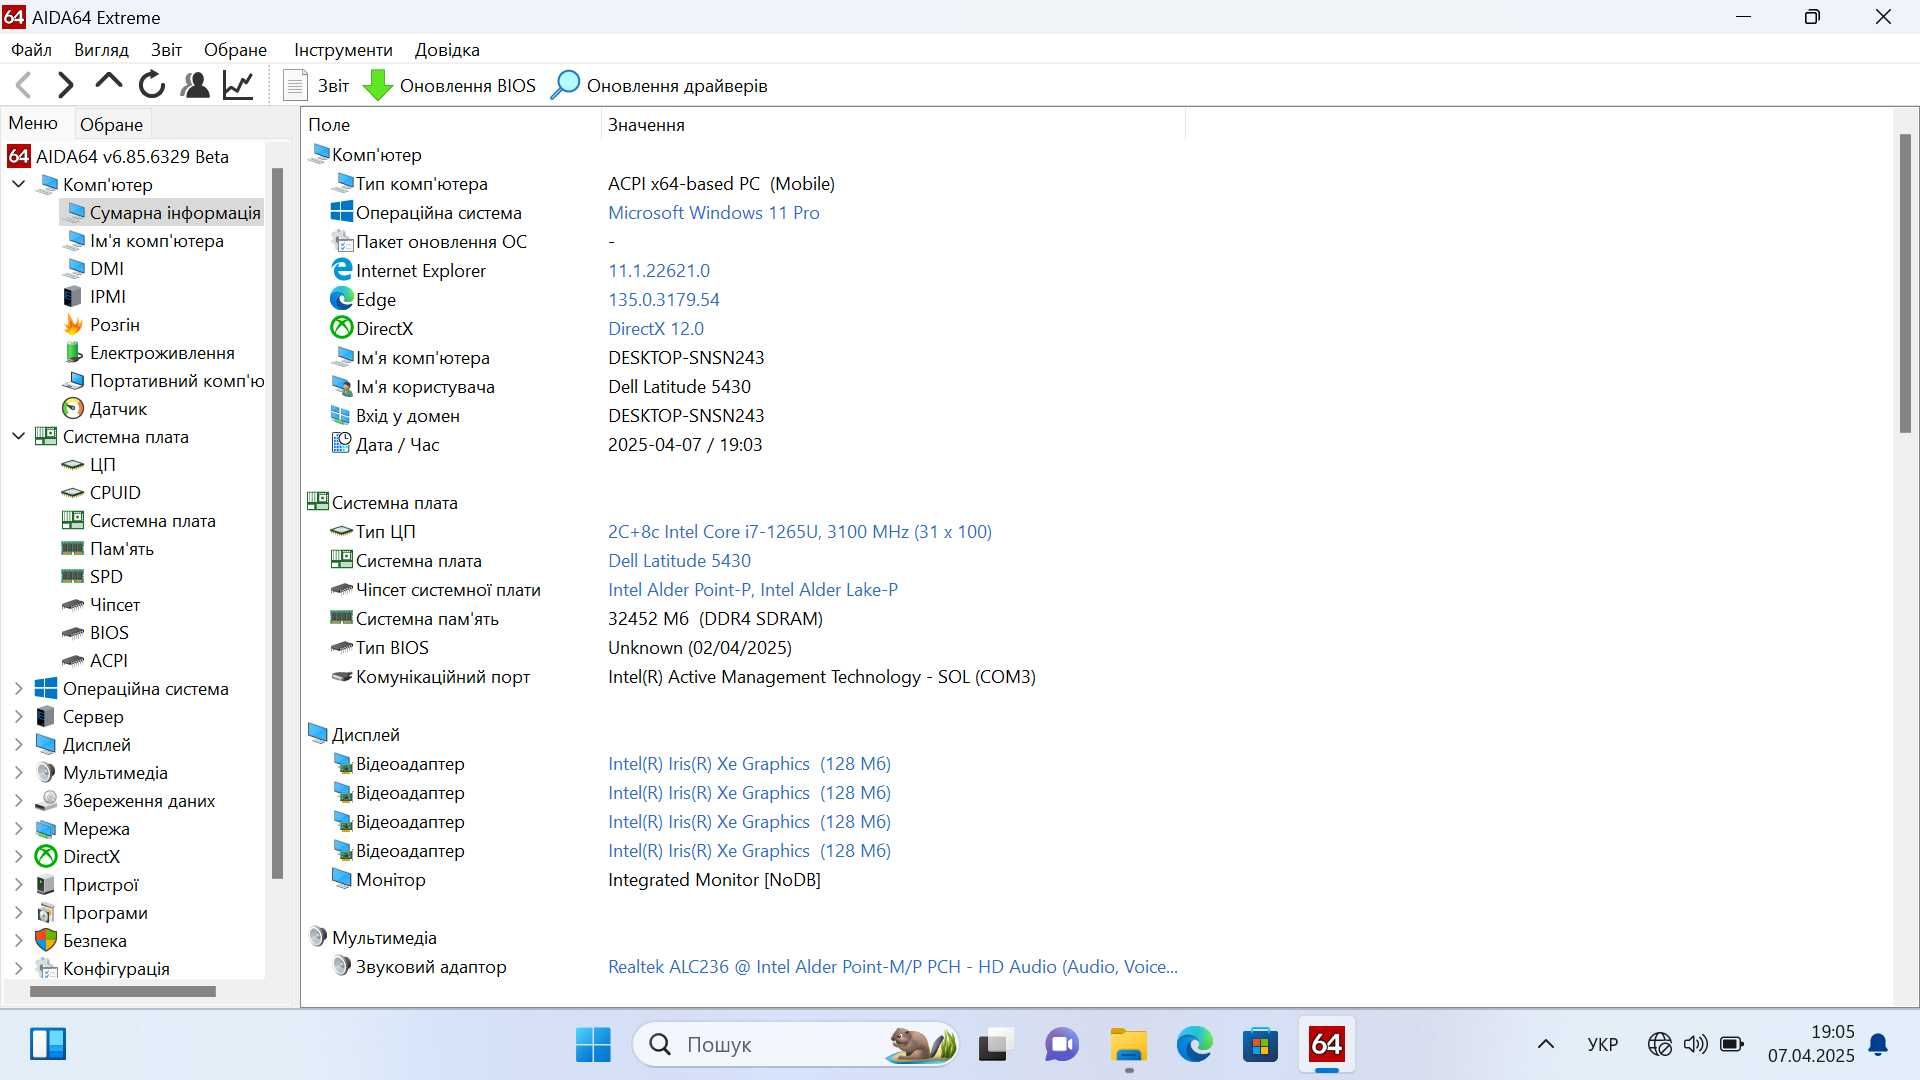Open the user profile toolbar icon
1920x1080 pixels.
point(195,85)
